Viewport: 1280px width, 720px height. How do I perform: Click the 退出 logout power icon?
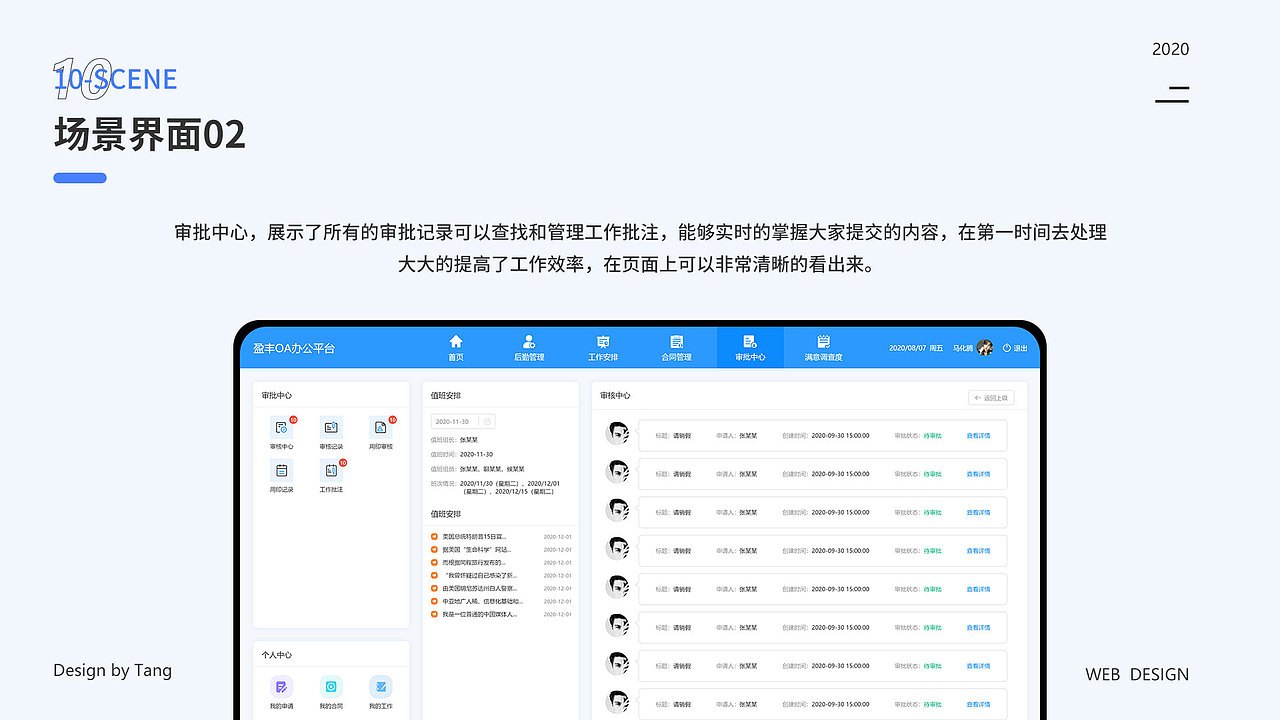1005,348
